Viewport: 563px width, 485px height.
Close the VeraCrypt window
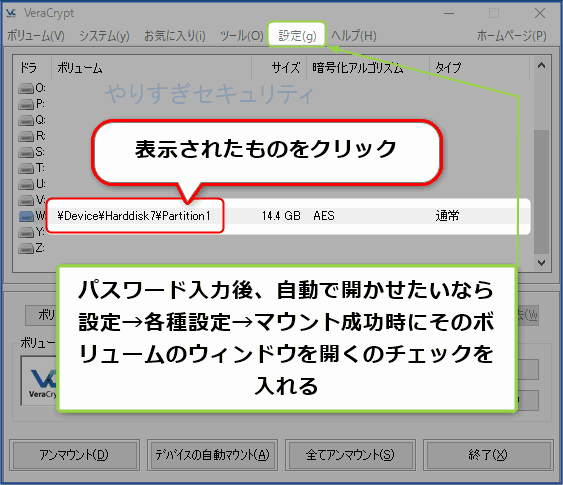point(540,14)
